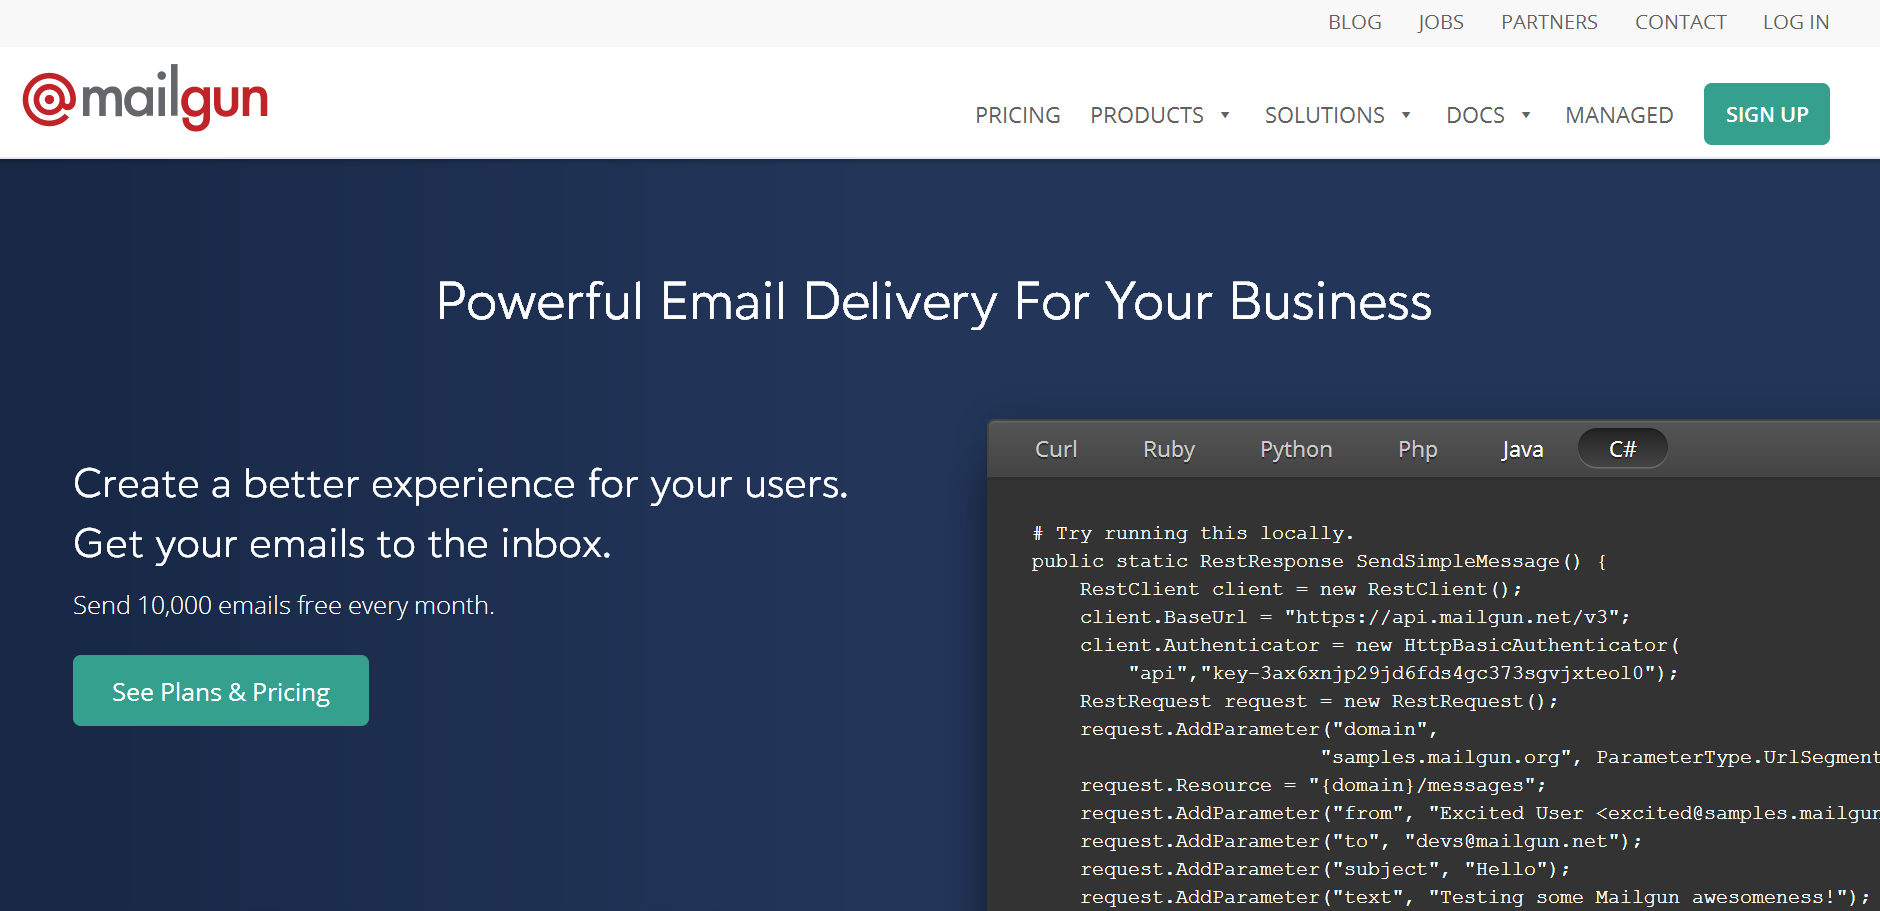Select the Php code tab

coord(1417,449)
